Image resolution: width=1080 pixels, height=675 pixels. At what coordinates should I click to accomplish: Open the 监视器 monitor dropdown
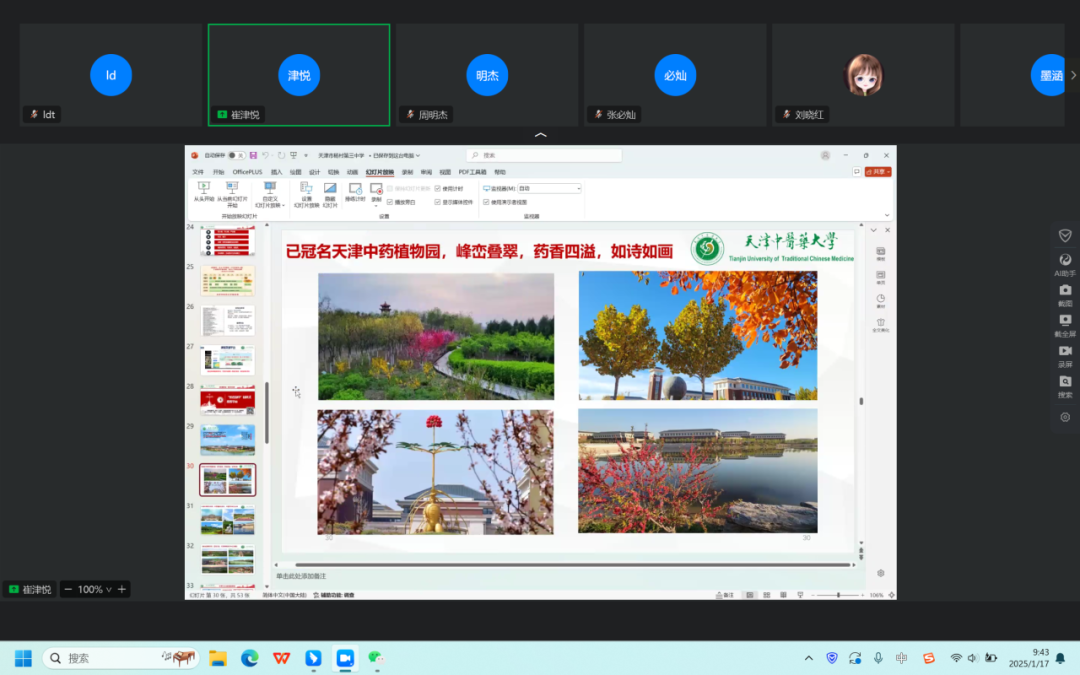(x=548, y=188)
